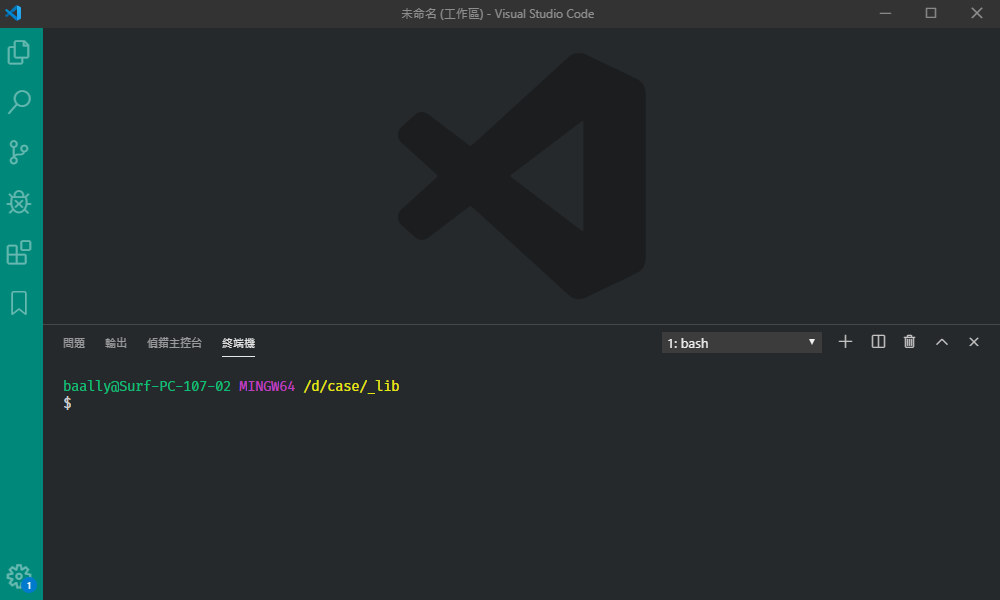Create a new terminal with the plus icon

[x=844, y=341]
